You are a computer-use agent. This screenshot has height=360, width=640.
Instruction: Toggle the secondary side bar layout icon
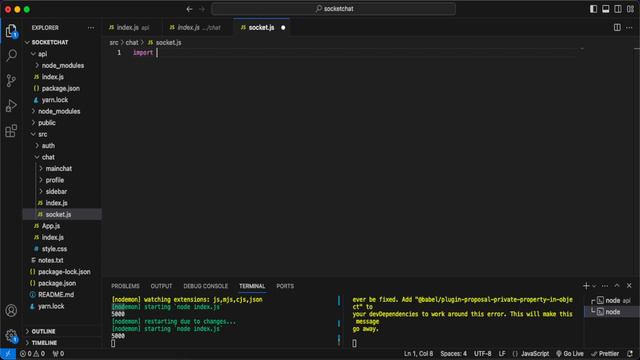[x=618, y=9]
